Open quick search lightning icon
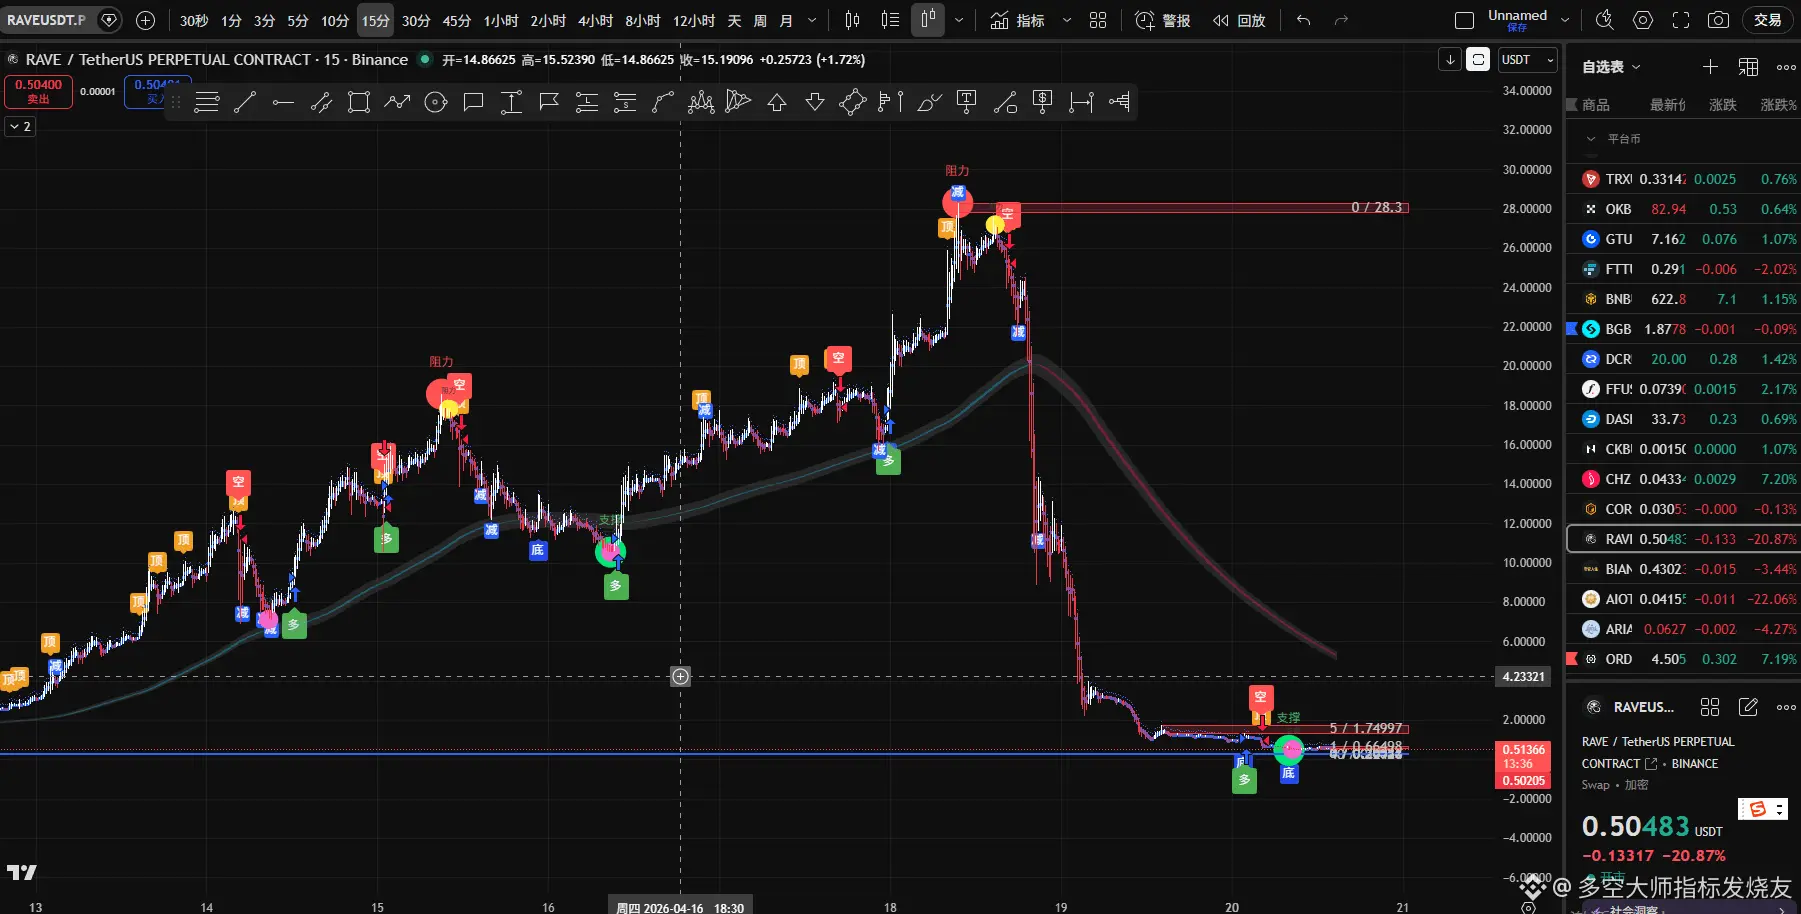 pos(1605,20)
